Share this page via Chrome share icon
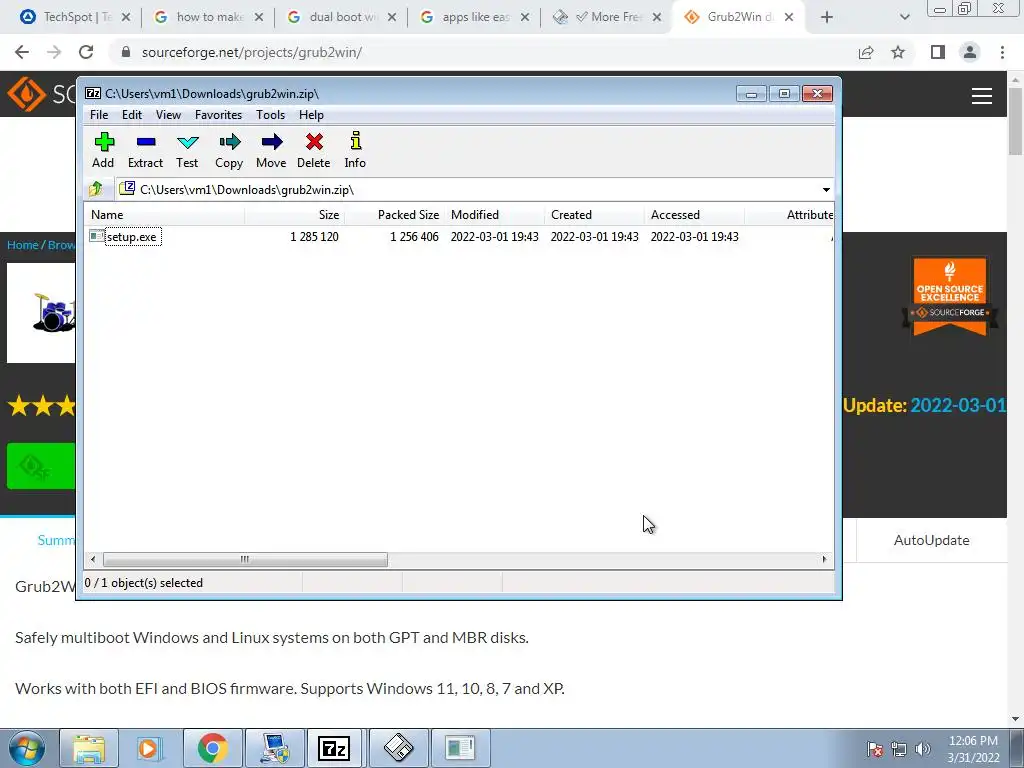The width and height of the screenshot is (1024, 768). [x=866, y=52]
